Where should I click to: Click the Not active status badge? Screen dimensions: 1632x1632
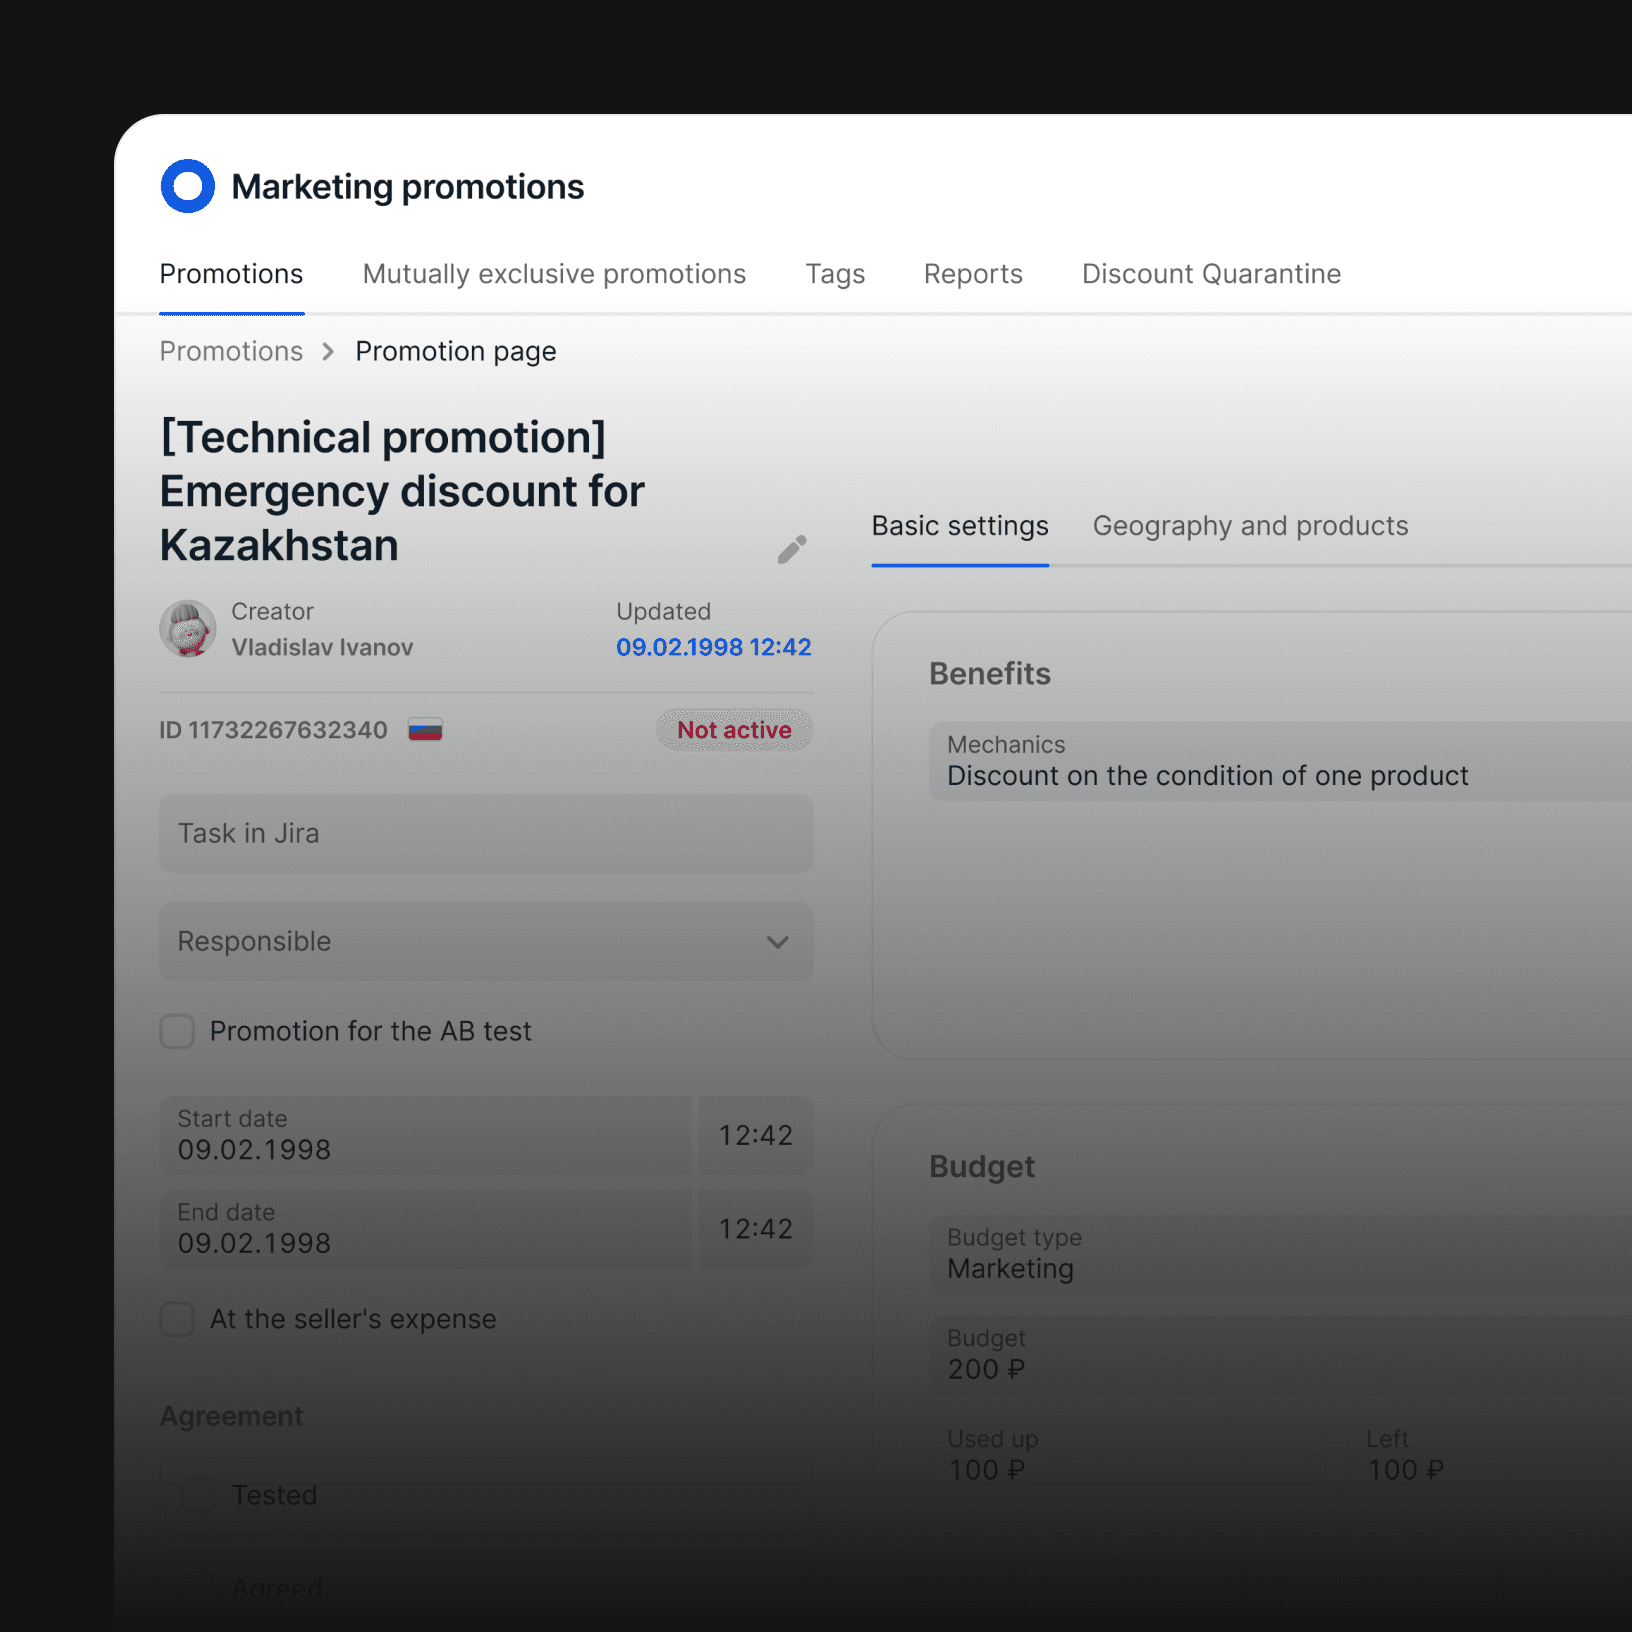tap(734, 730)
